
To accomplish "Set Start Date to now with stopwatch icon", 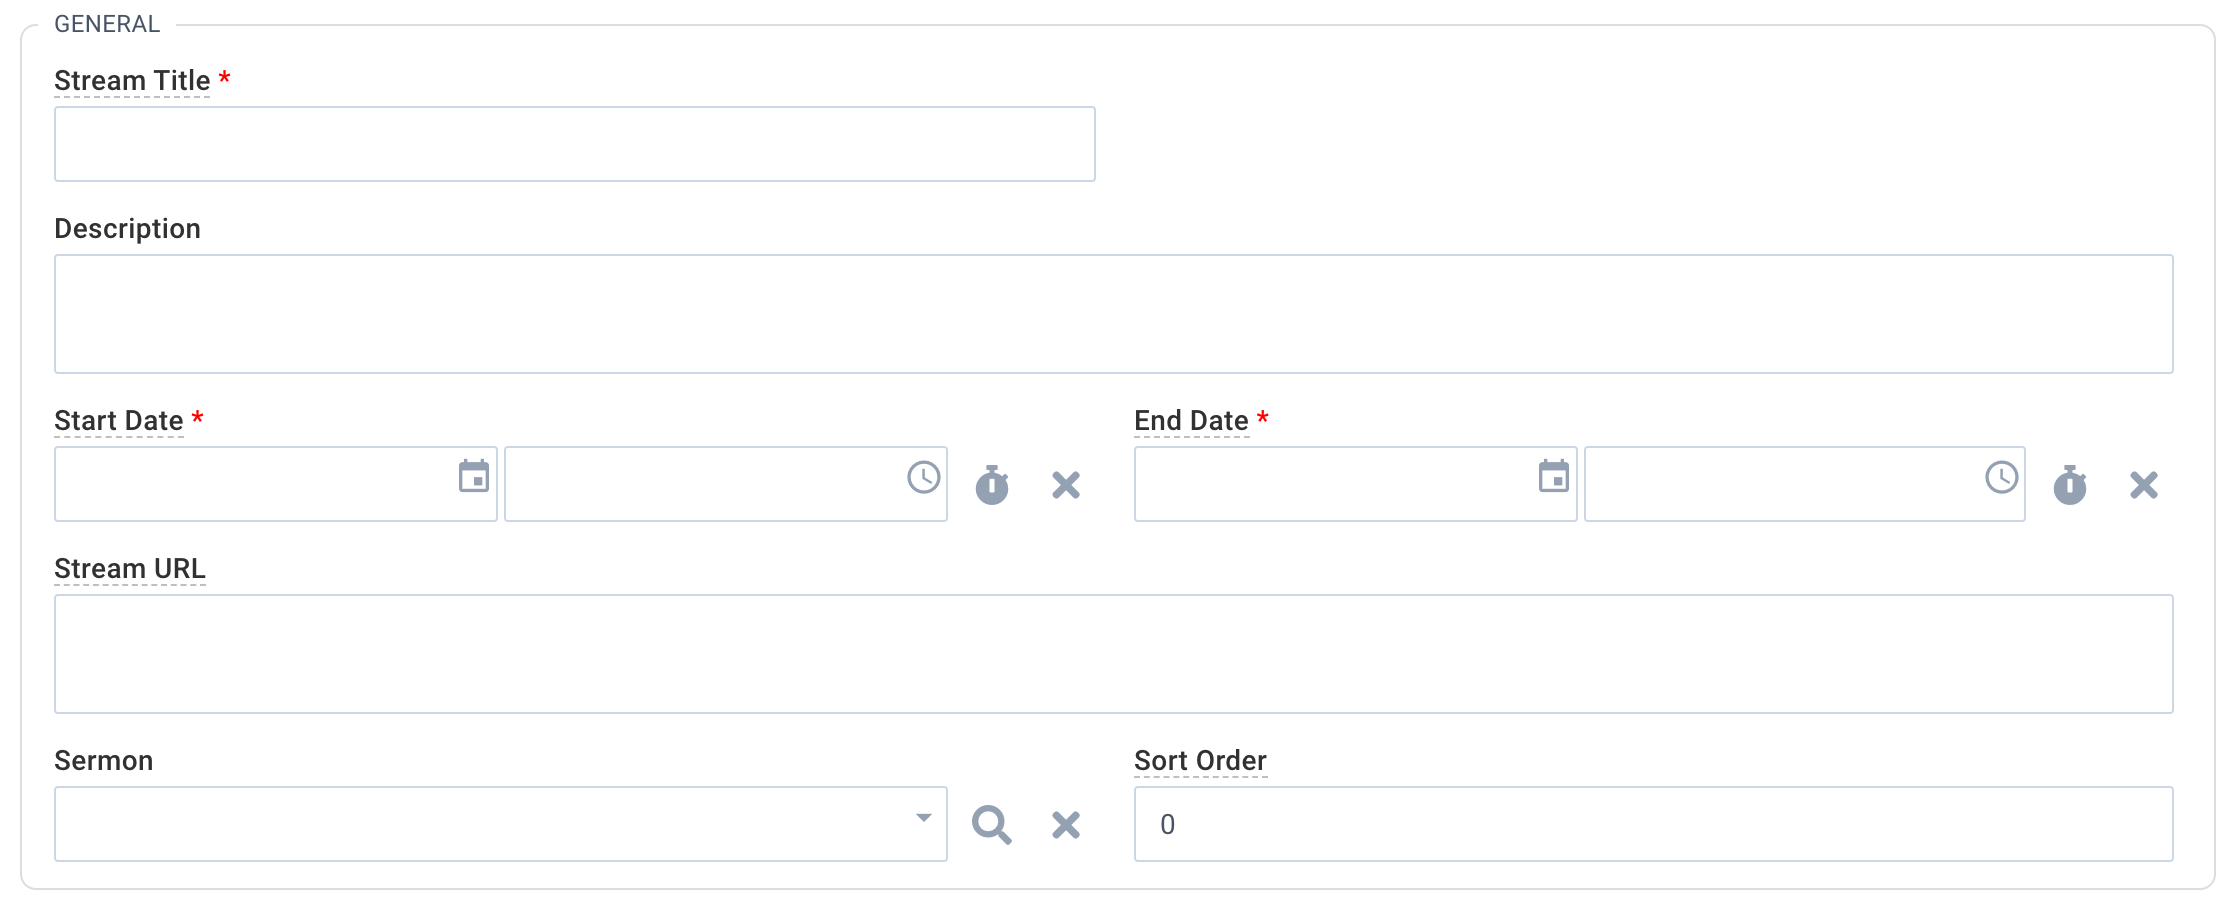I will [992, 485].
